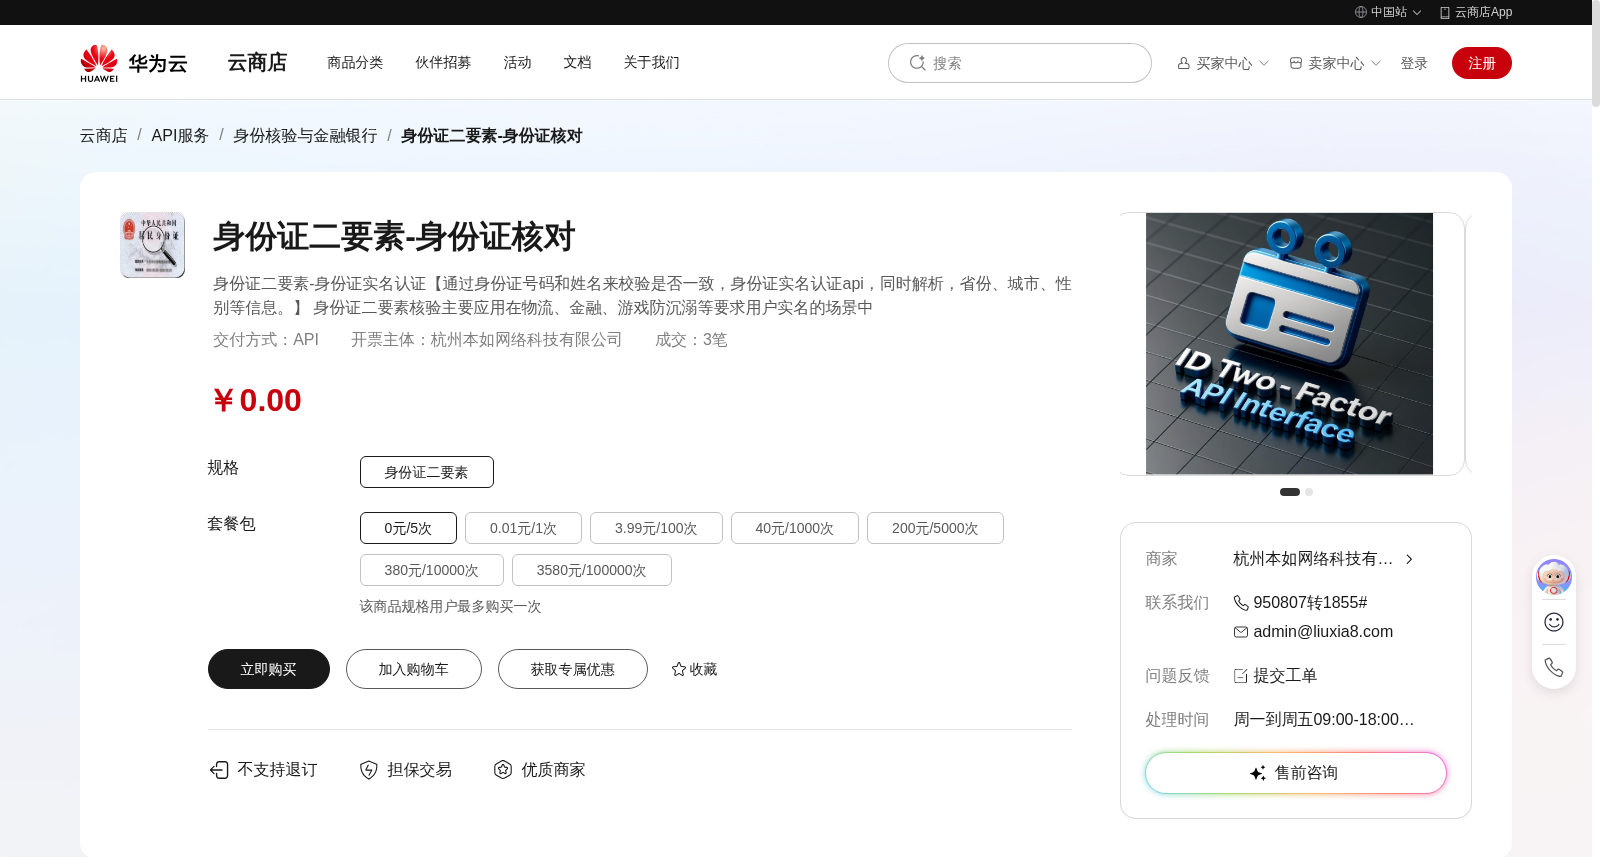Click the 获取专属优惠 button
This screenshot has height=857, width=1600.
[x=573, y=669]
